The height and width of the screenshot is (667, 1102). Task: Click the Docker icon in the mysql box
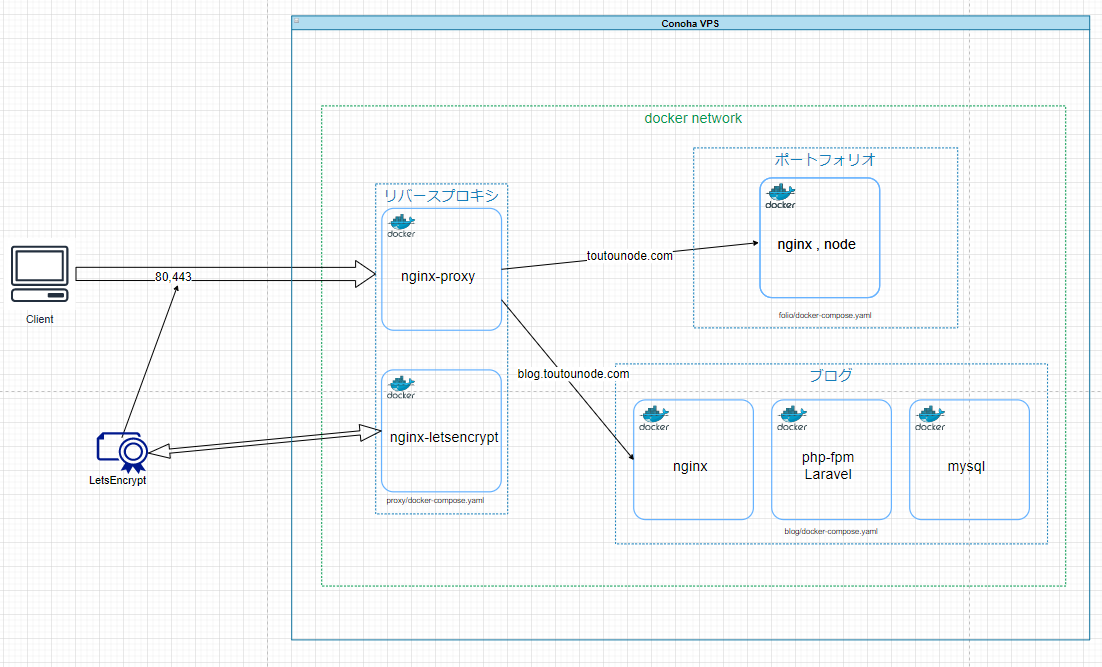pyautogui.click(x=930, y=417)
